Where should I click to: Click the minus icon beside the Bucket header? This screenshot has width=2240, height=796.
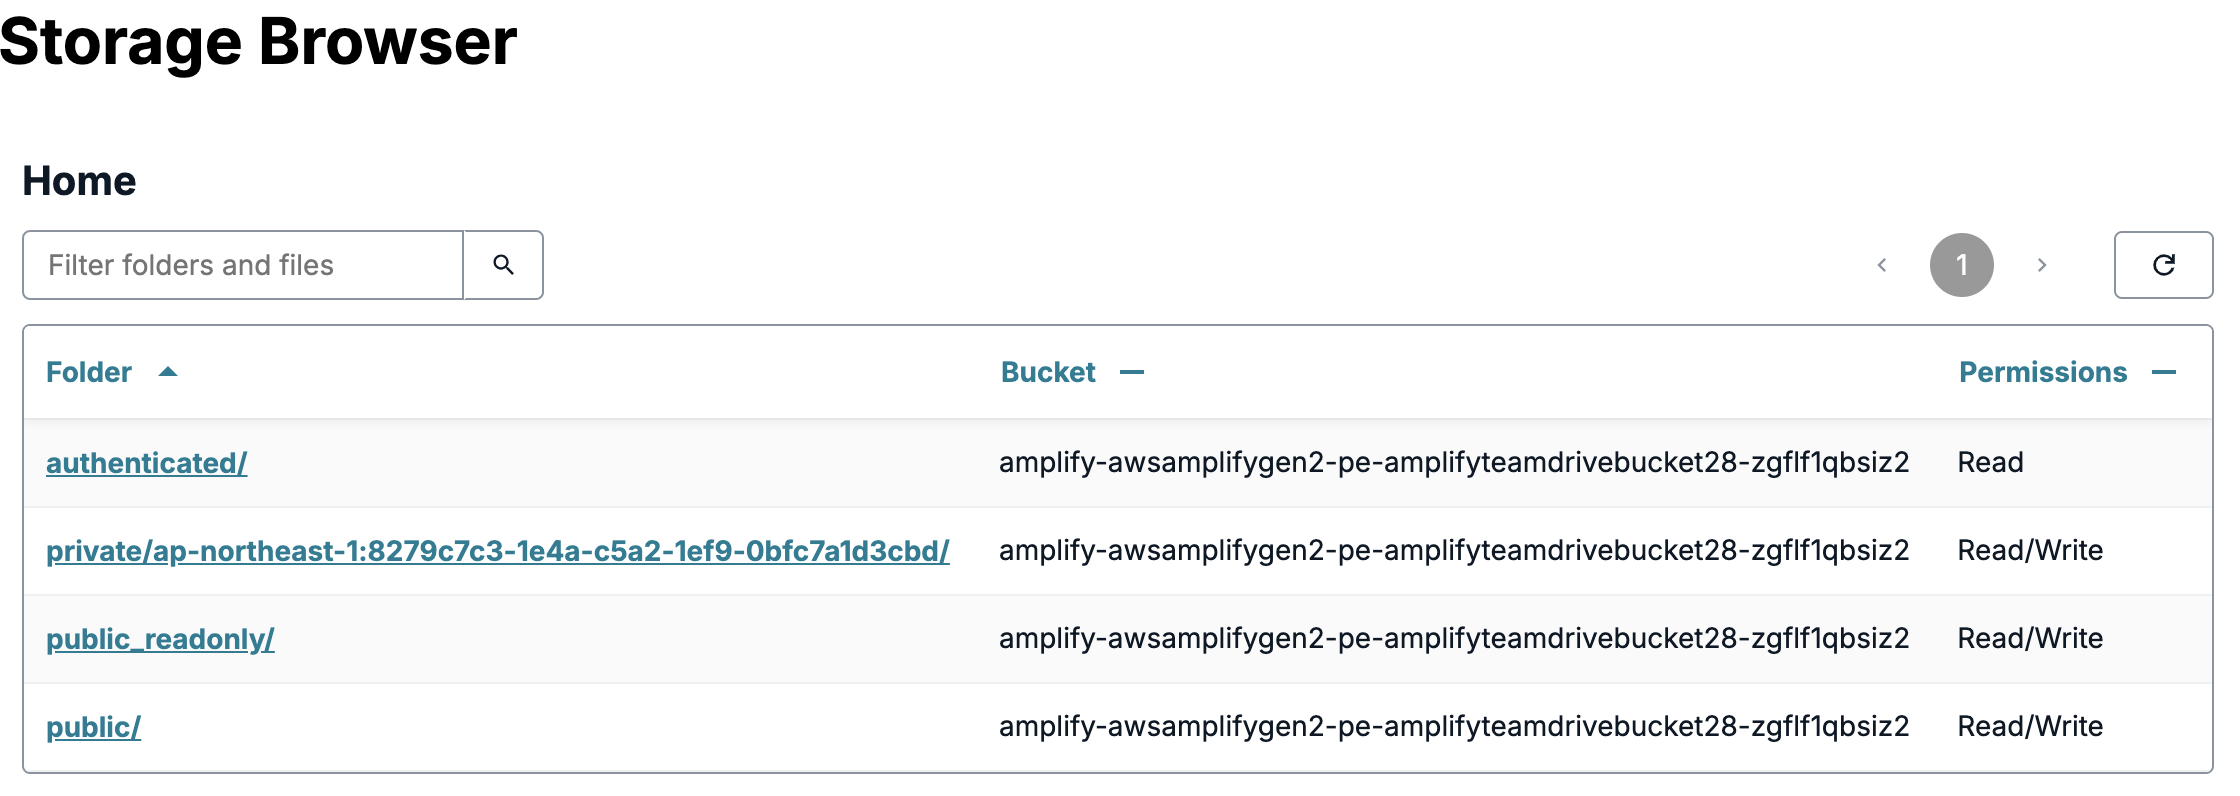point(1134,371)
